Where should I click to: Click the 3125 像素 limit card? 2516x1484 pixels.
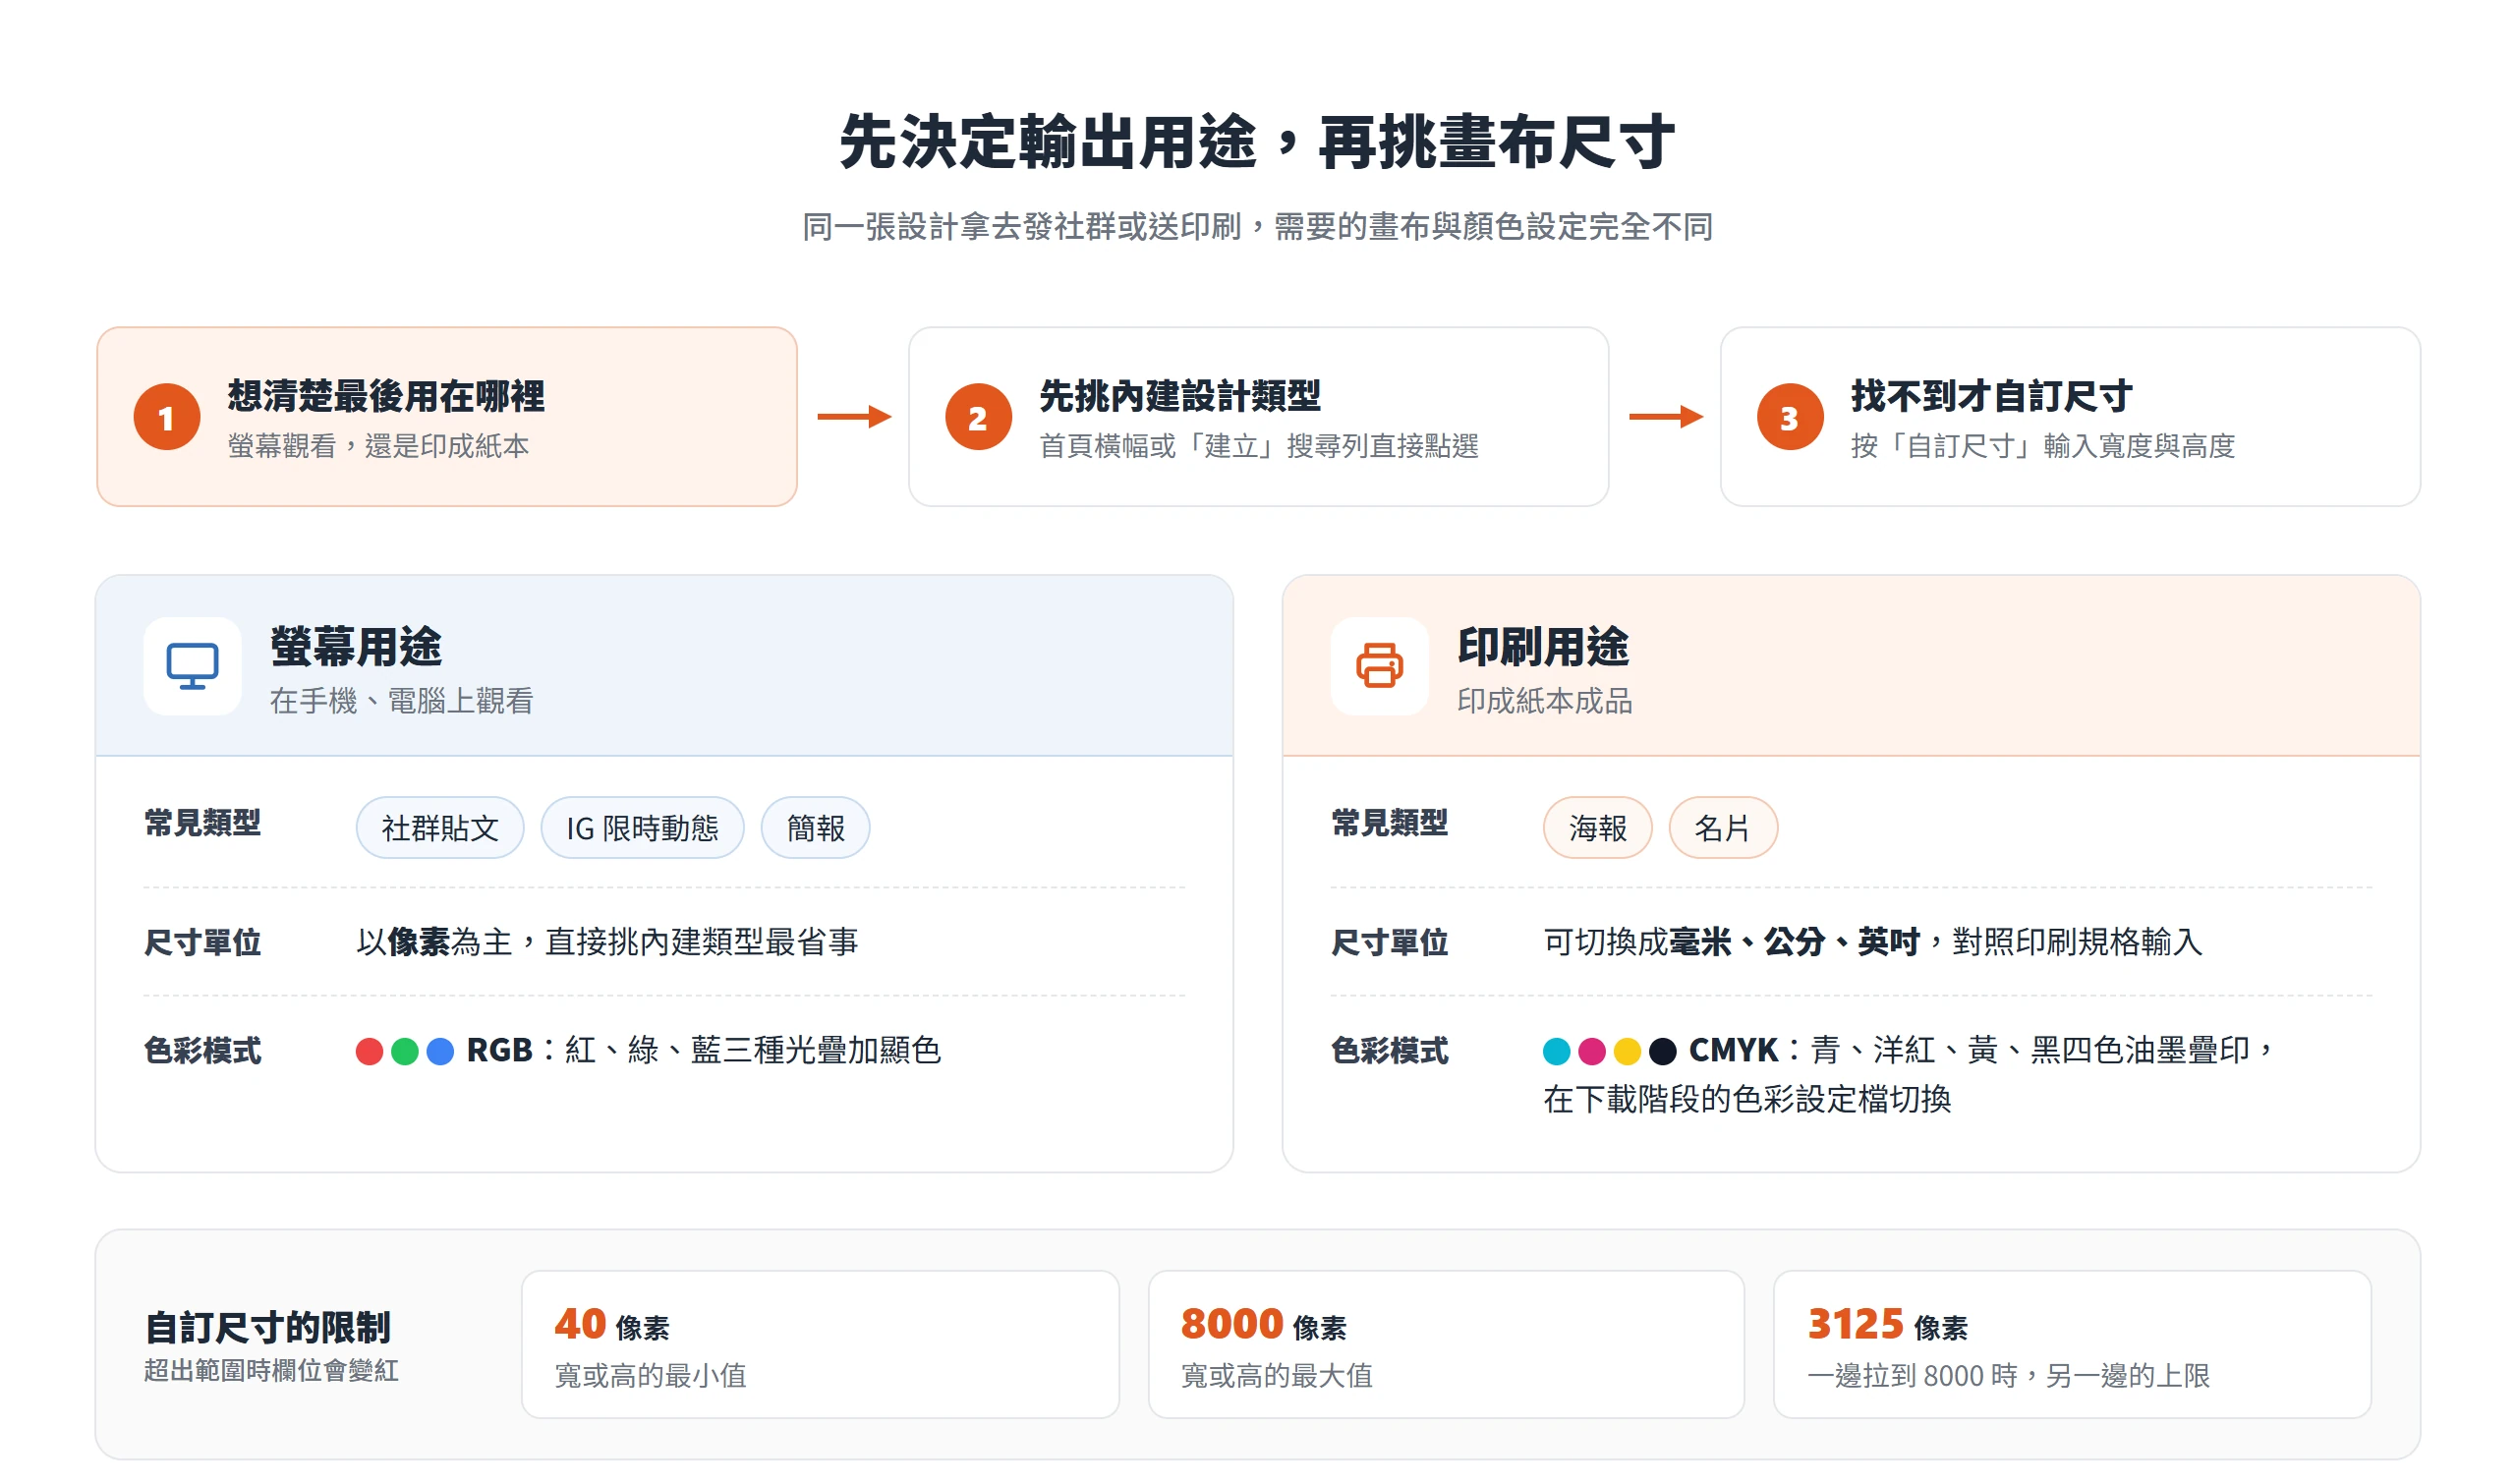click(x=2072, y=1344)
